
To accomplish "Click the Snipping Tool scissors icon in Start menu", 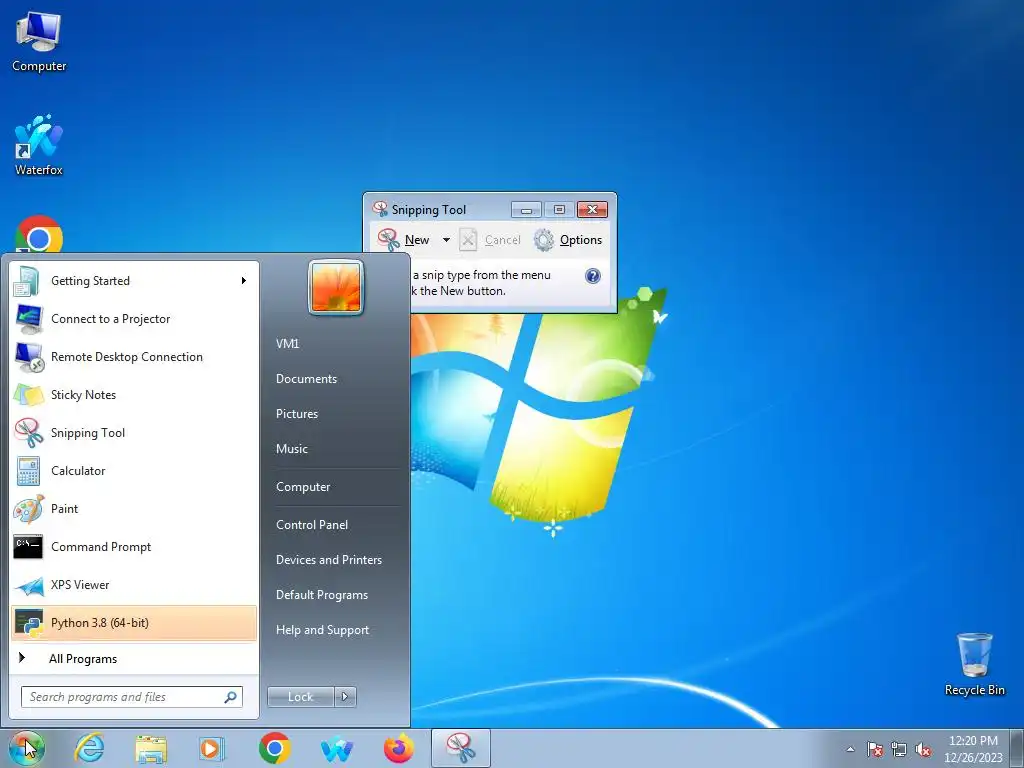I will coord(28,433).
